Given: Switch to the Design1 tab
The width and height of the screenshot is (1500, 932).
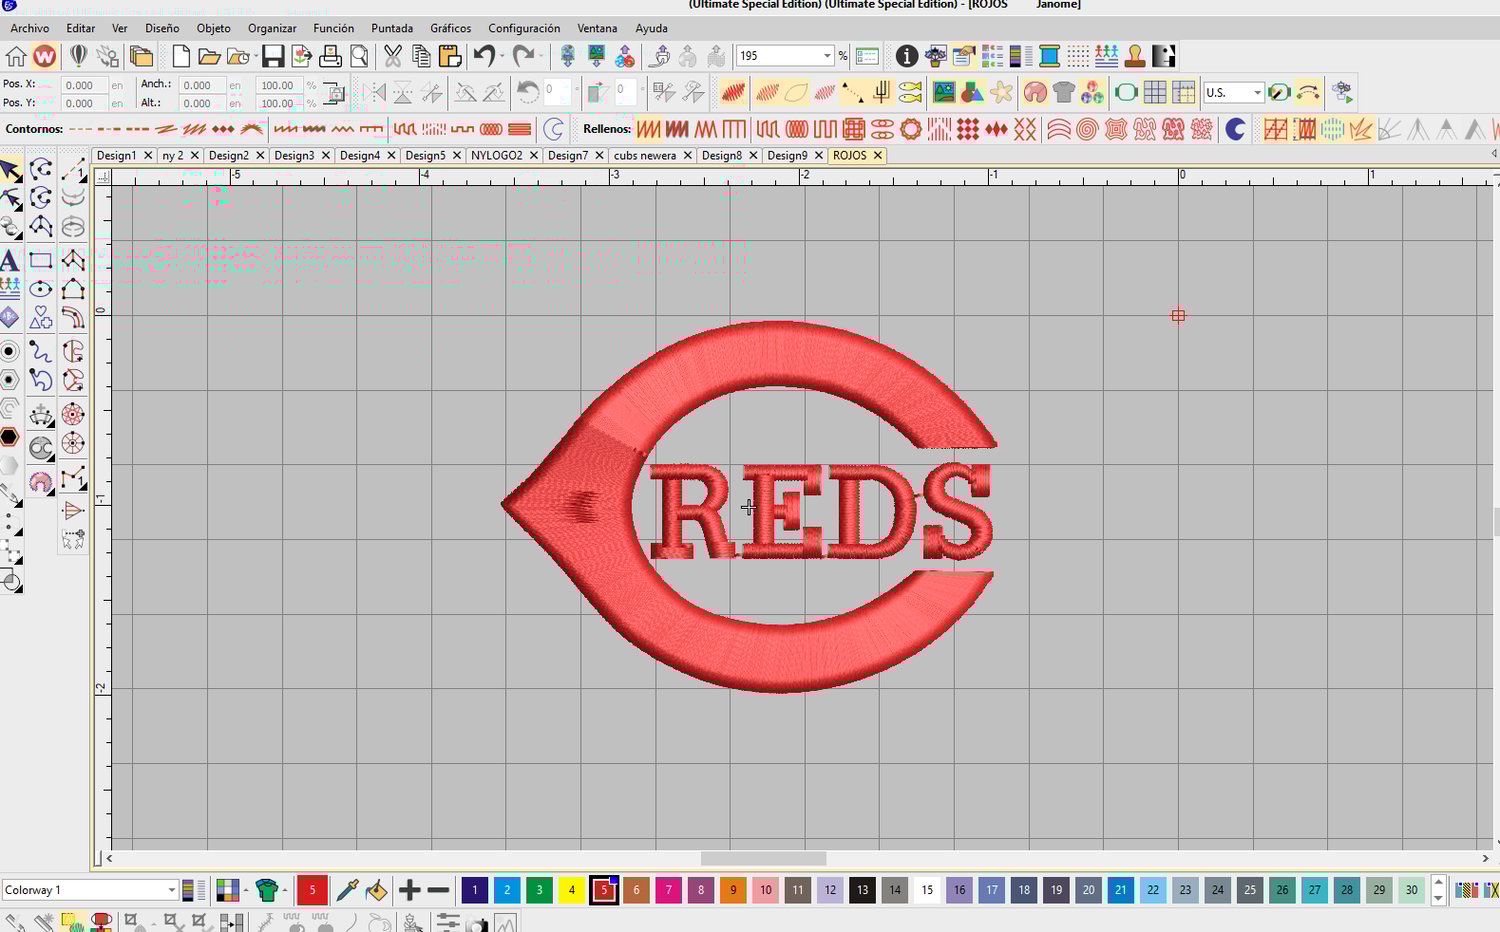Looking at the screenshot, I should 116,155.
